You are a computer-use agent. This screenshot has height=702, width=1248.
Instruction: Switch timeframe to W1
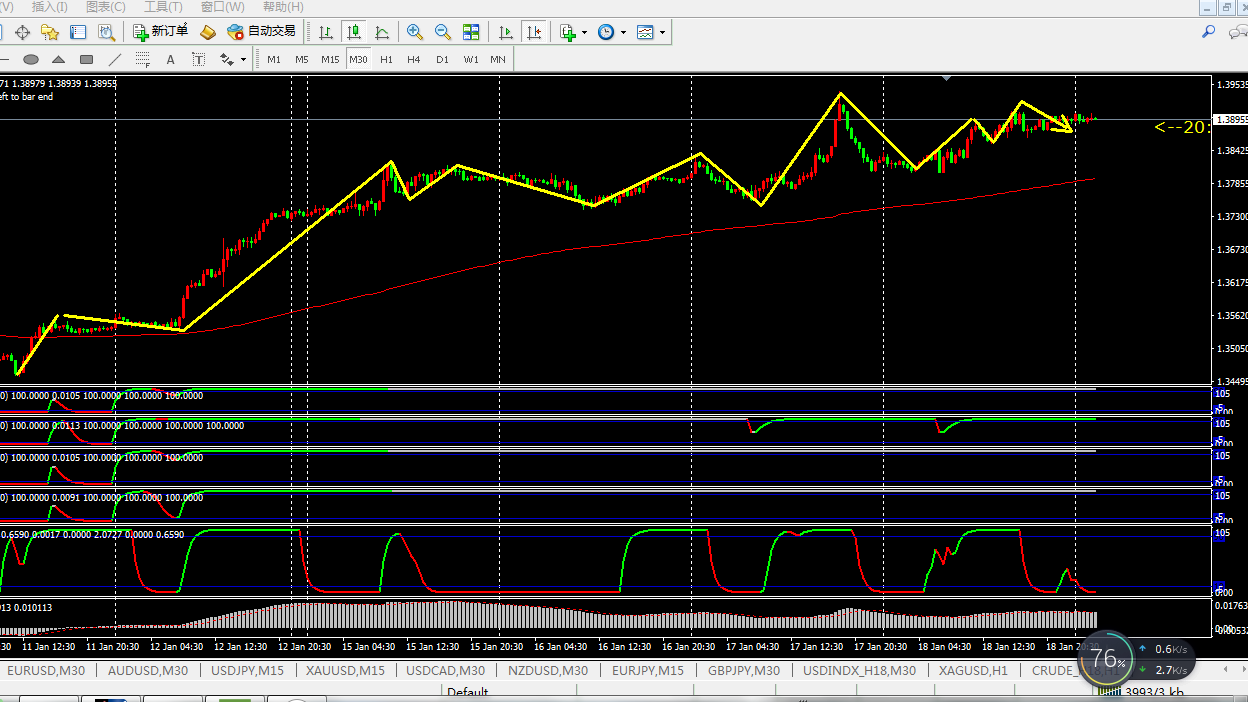[471, 59]
